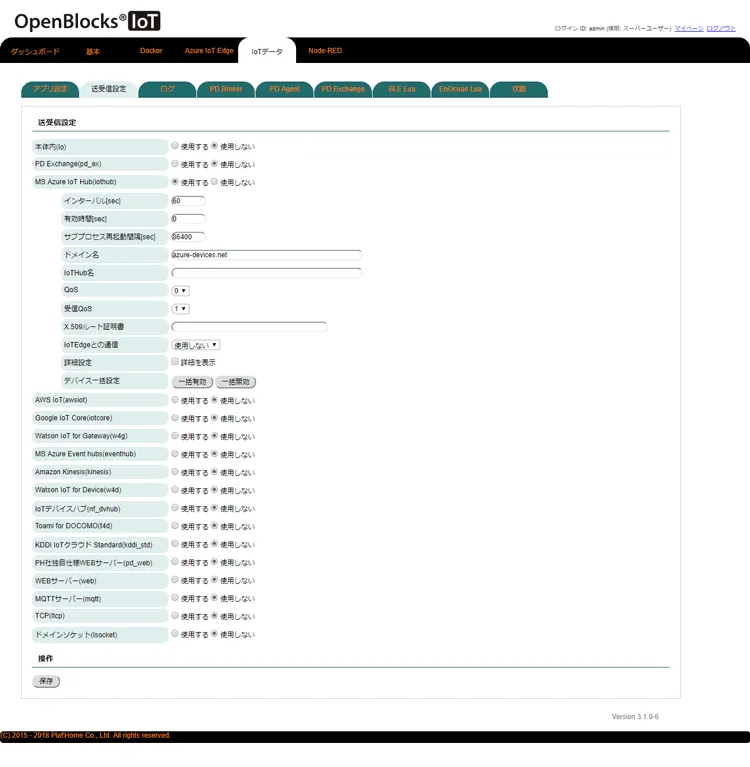750x767 pixels.
Task: Open the 受信QoS dropdown
Action: tap(180, 308)
